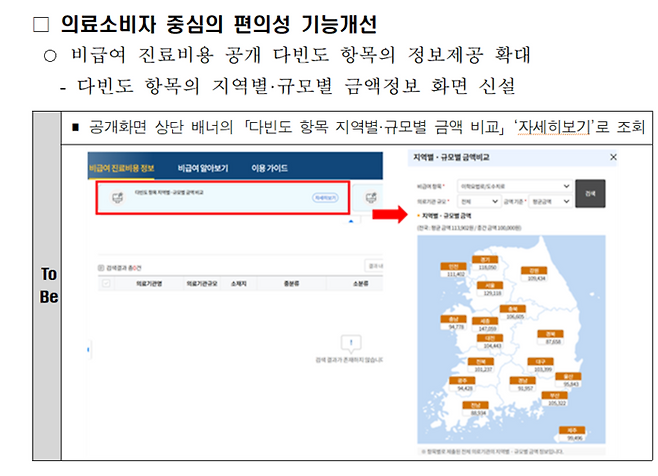Click the national average amount summary line
Image resolution: width=658 pixels, height=476 pixels.
pyautogui.click(x=469, y=228)
